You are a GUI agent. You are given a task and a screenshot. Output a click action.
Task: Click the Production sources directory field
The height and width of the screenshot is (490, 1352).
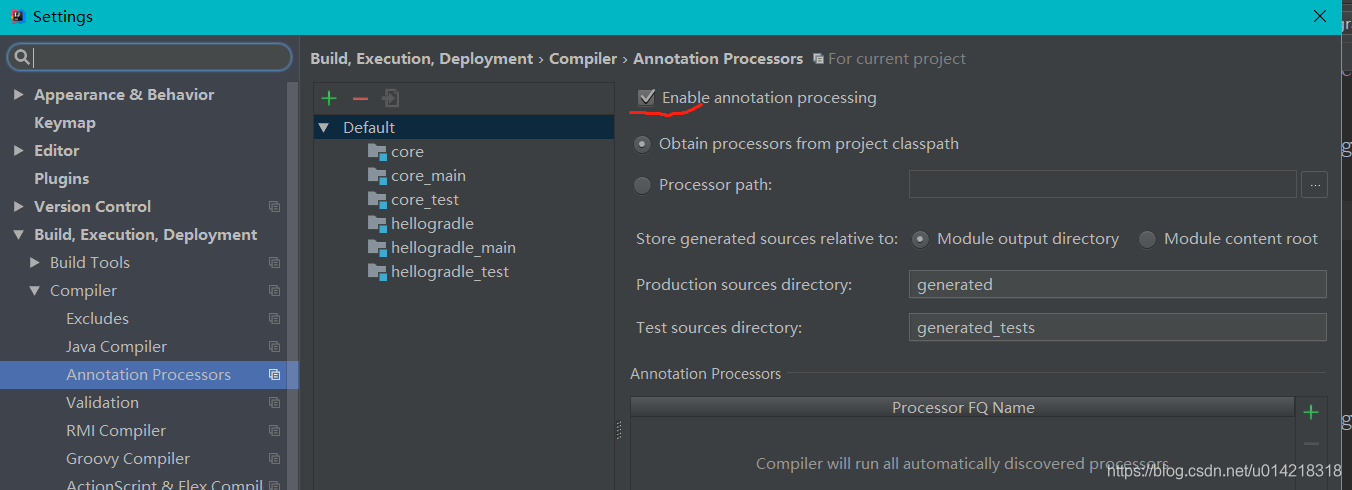(1118, 284)
